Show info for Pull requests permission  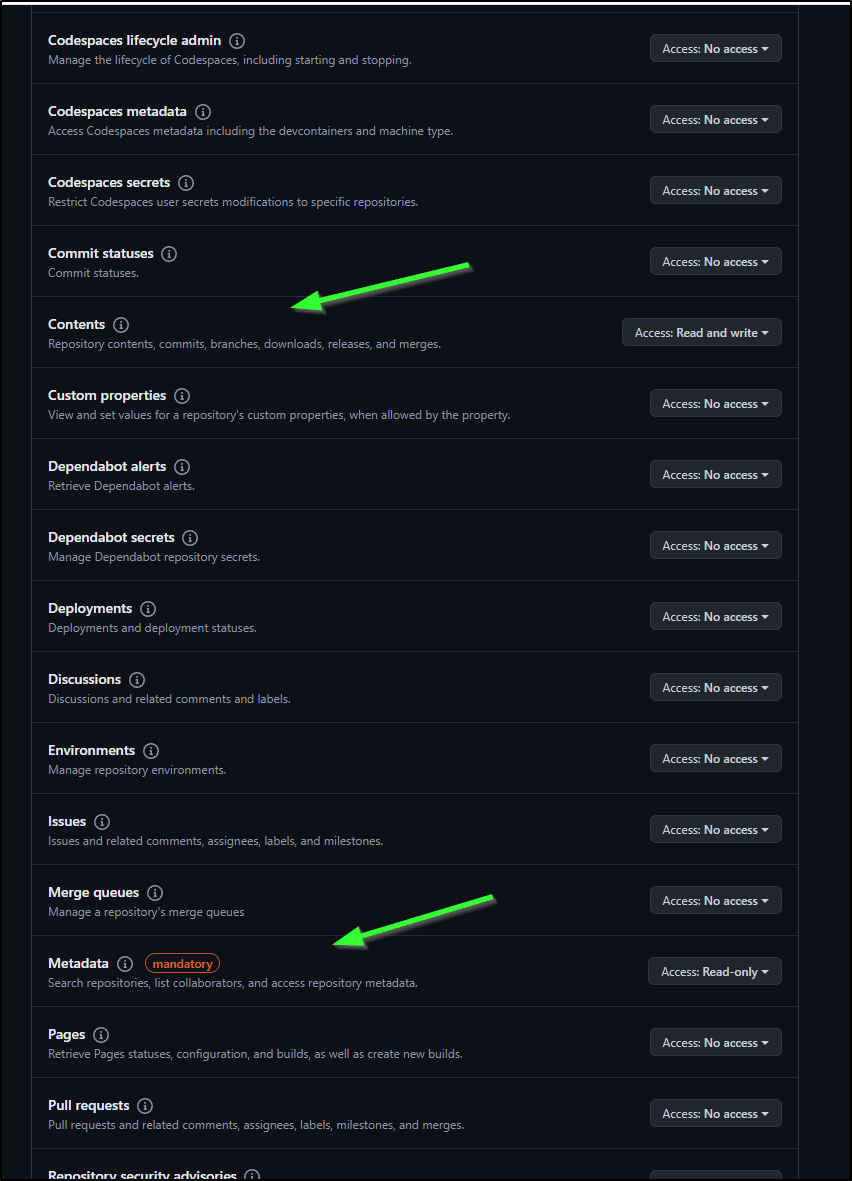click(145, 1106)
